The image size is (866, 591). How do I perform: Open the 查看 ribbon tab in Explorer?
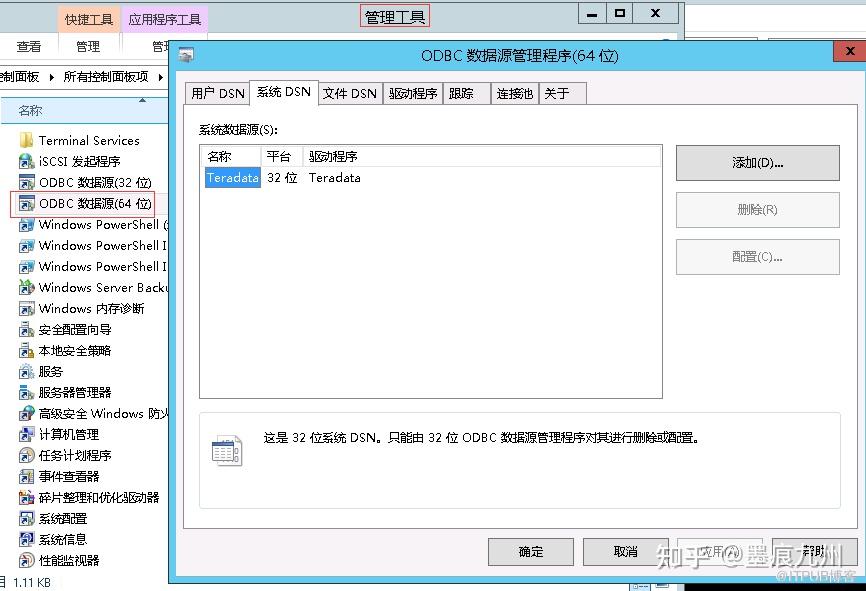(x=29, y=46)
